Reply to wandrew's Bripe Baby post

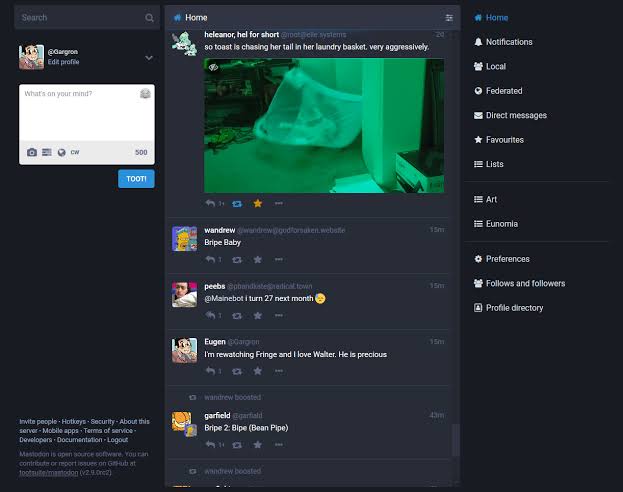pyautogui.click(x=211, y=259)
